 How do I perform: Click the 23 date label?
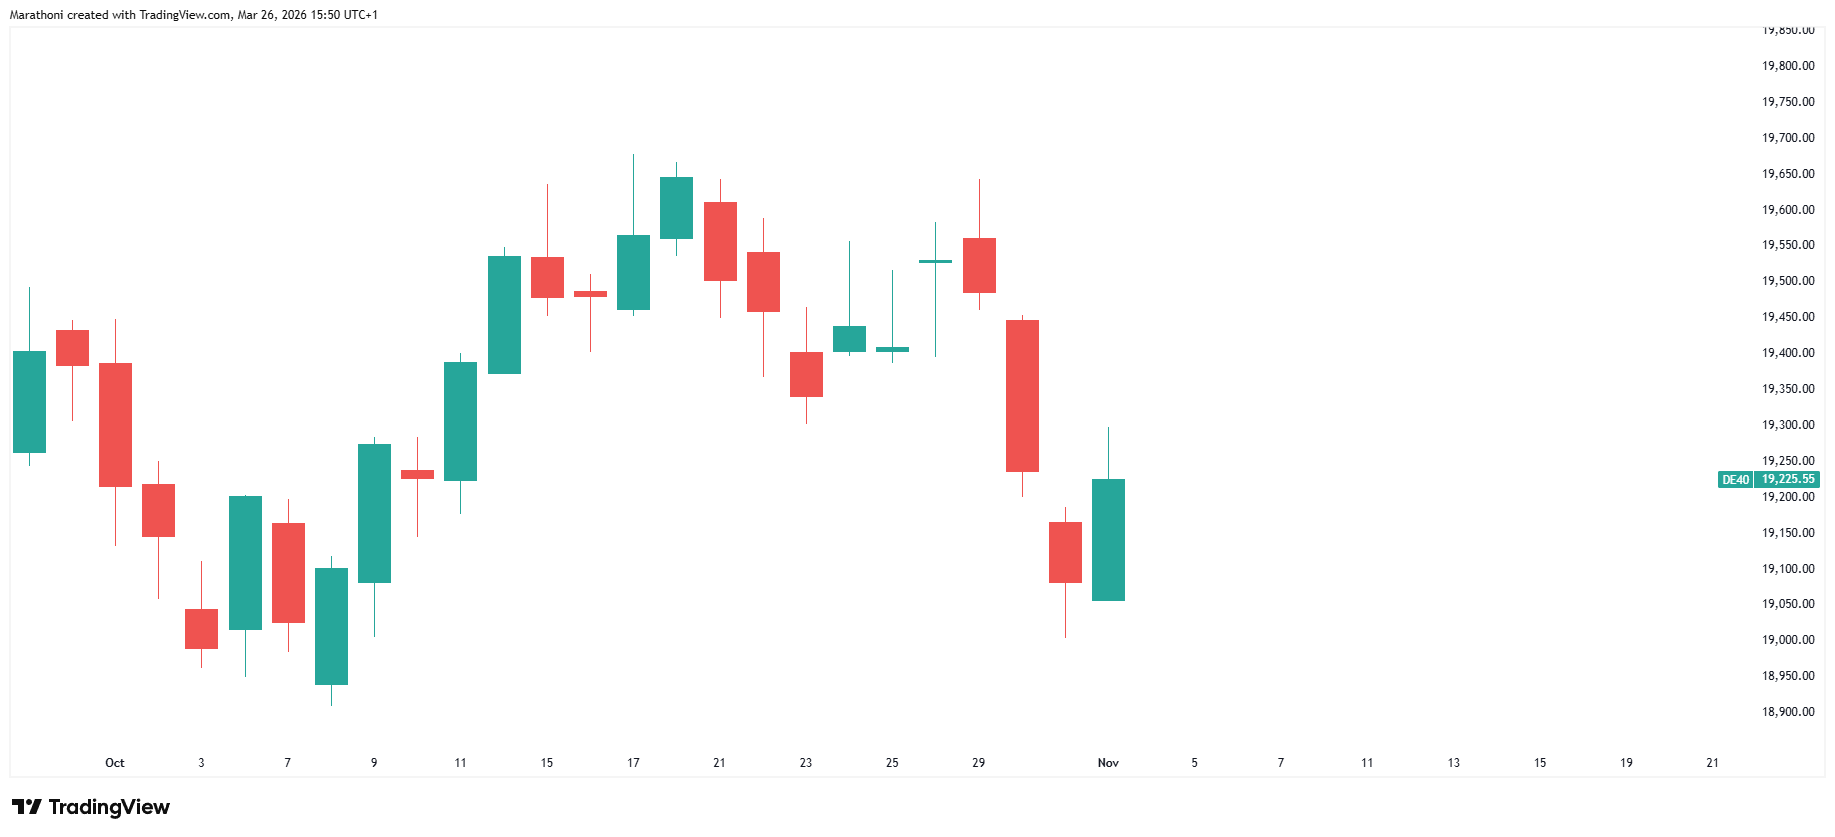point(806,763)
